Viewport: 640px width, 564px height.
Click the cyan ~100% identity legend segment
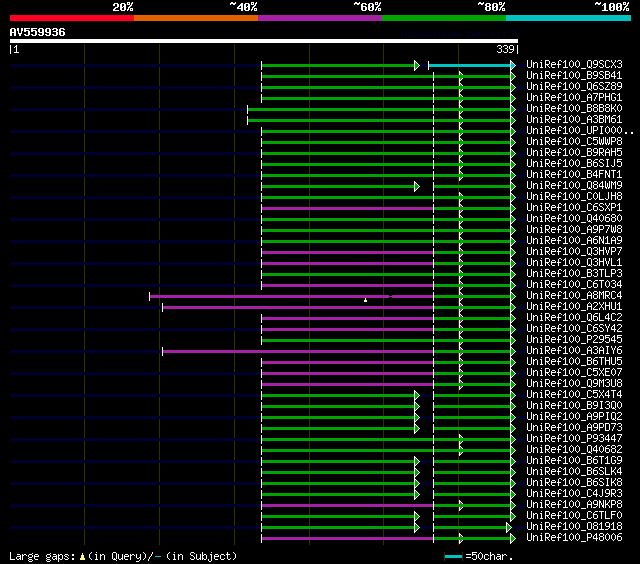point(569,18)
